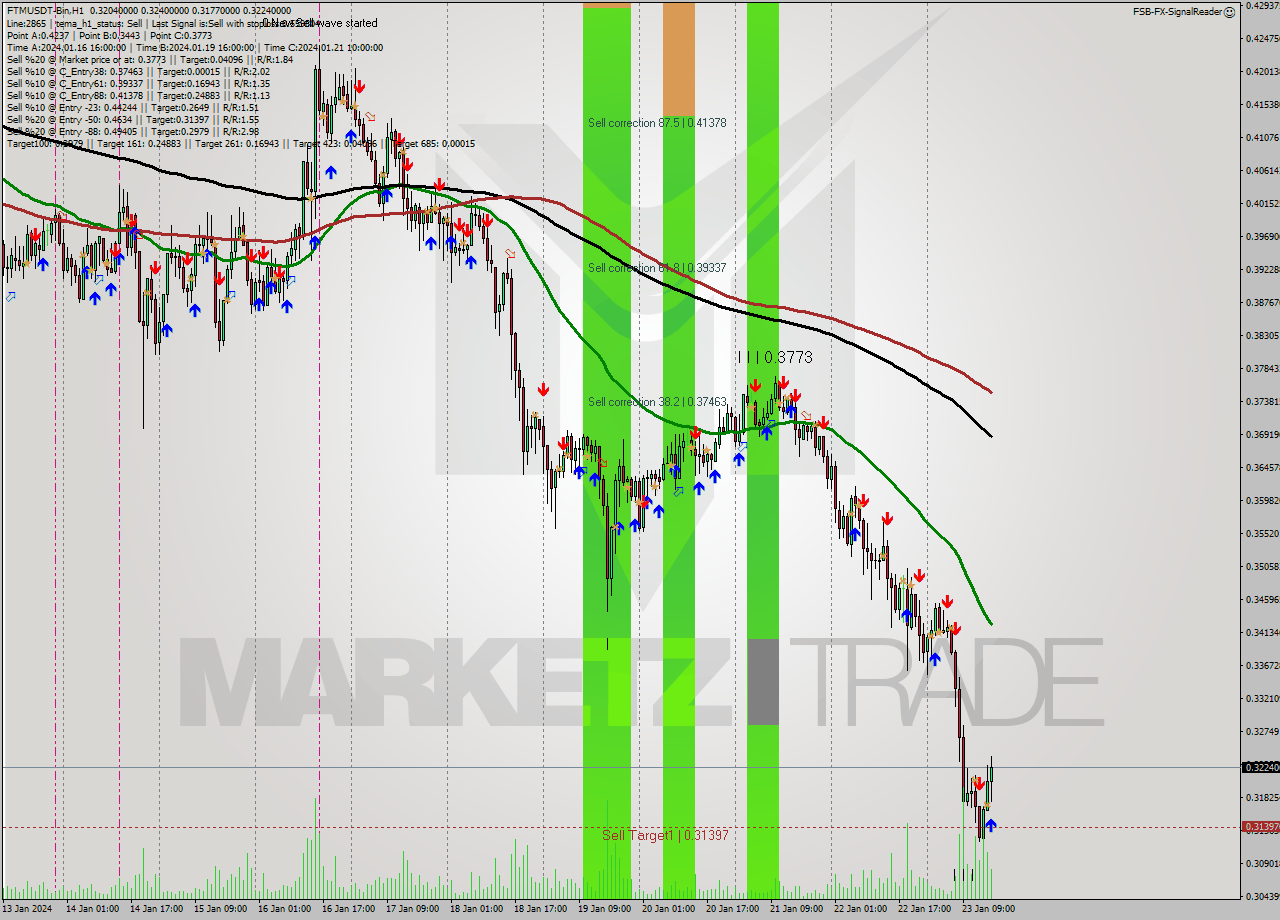
Task: Click the '| | | 0.3773' Point C label
Action: (x=775, y=357)
